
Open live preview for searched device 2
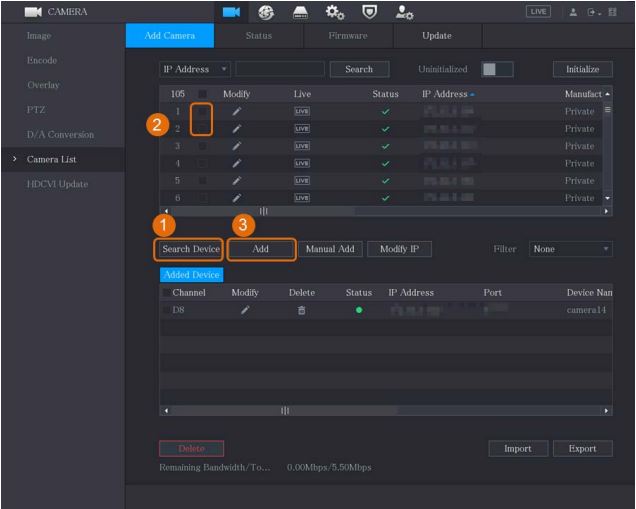coord(302,129)
